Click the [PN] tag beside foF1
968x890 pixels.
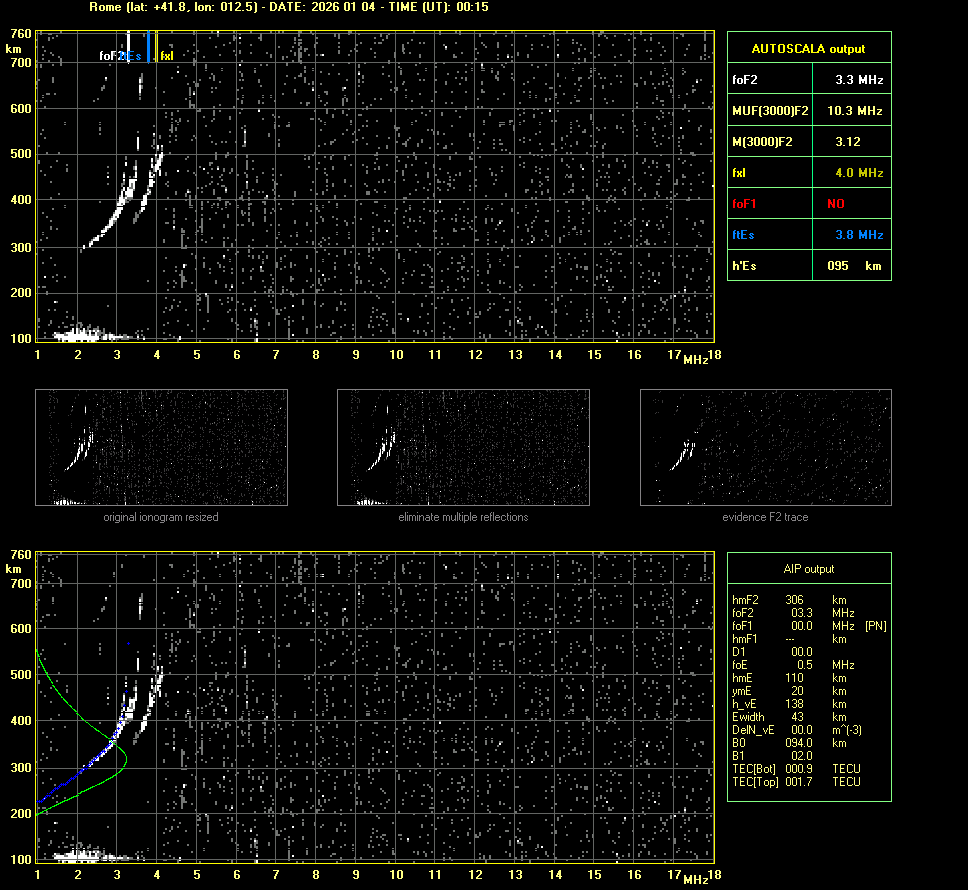[875, 626]
